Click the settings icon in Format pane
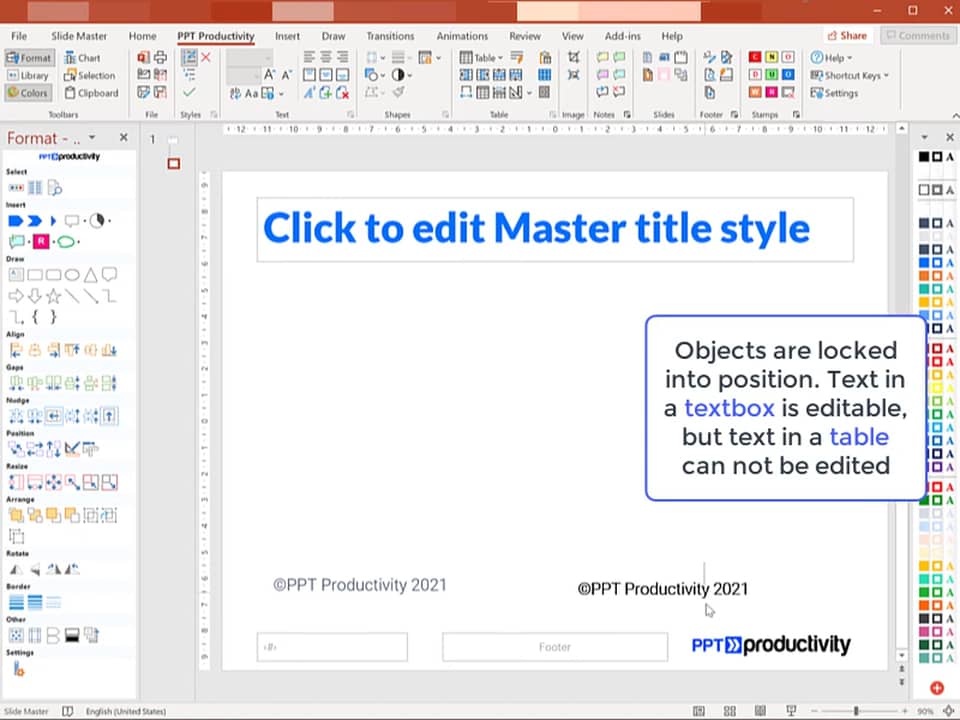The height and width of the screenshot is (720, 960). (x=17, y=669)
